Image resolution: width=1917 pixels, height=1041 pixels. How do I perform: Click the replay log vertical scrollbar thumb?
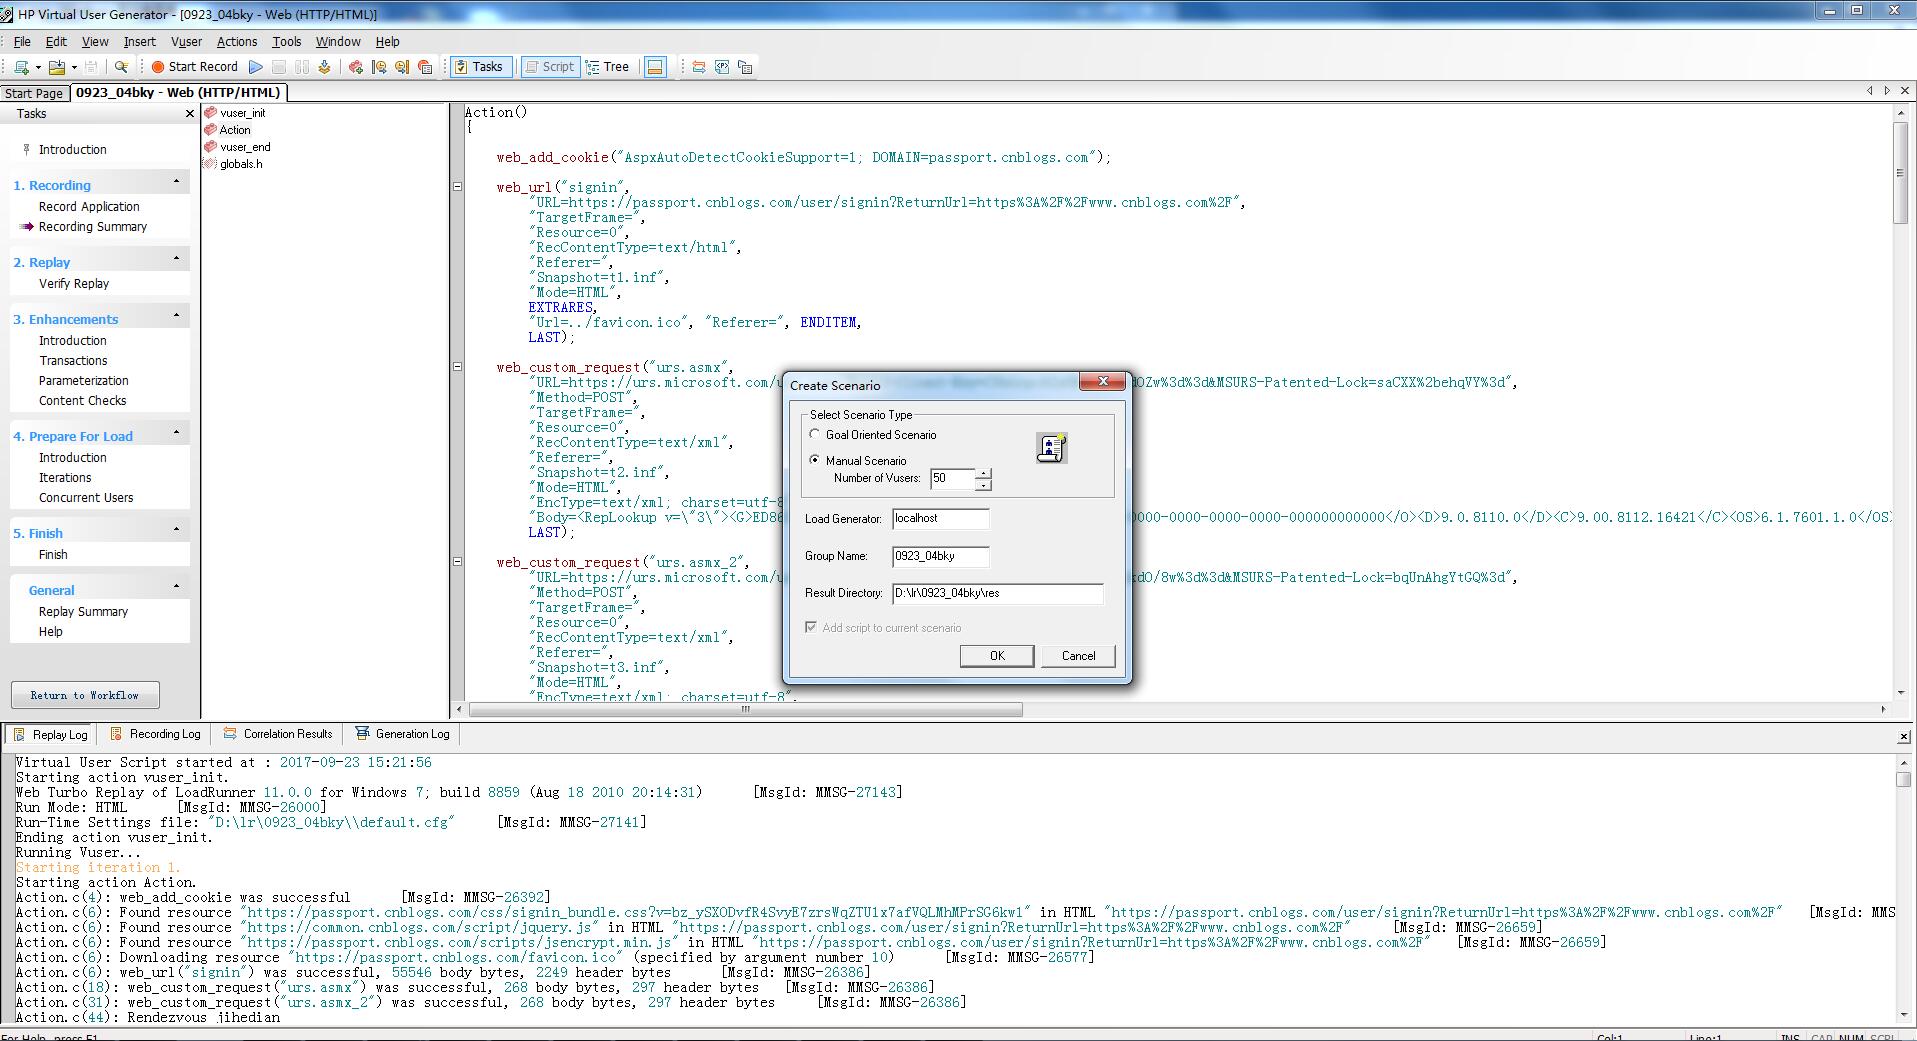tap(1903, 779)
